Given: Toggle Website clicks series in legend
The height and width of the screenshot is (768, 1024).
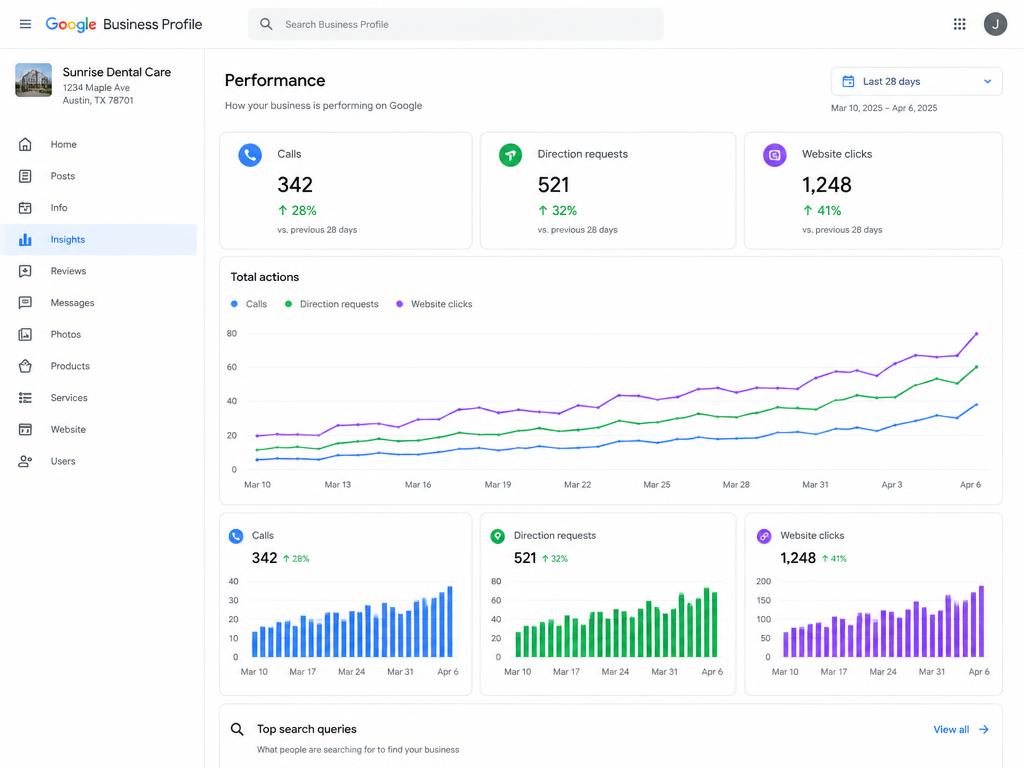Looking at the screenshot, I should click(434, 304).
